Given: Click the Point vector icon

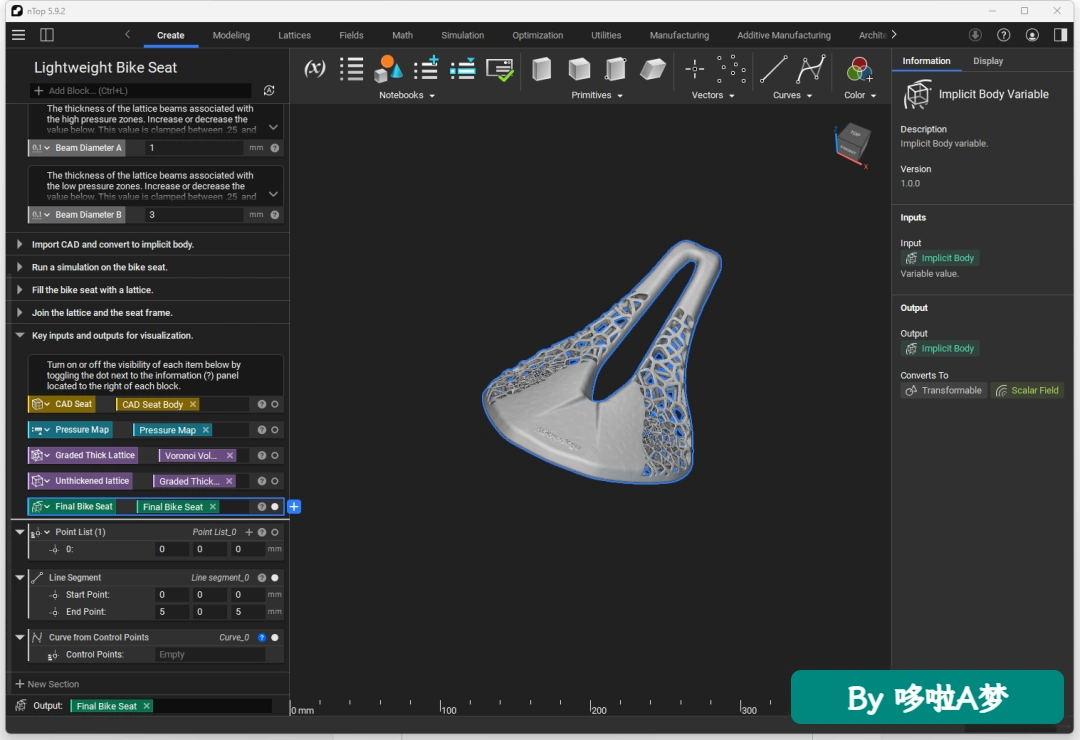Looking at the screenshot, I should point(694,69).
